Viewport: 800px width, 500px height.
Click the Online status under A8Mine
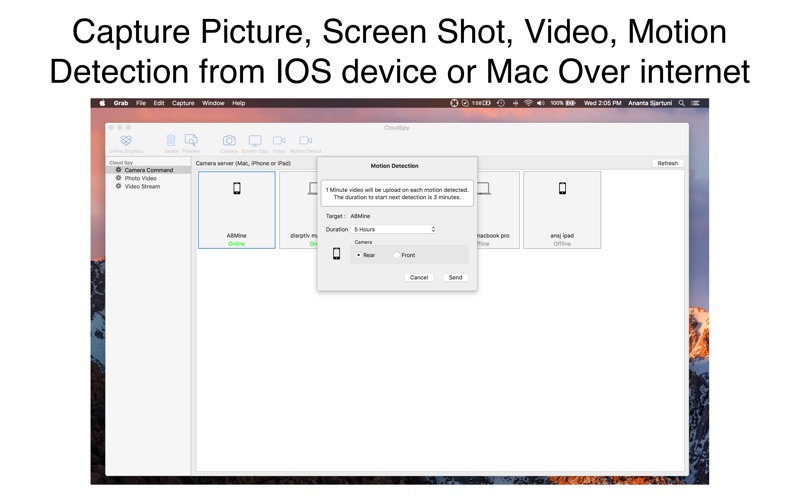pos(237,244)
